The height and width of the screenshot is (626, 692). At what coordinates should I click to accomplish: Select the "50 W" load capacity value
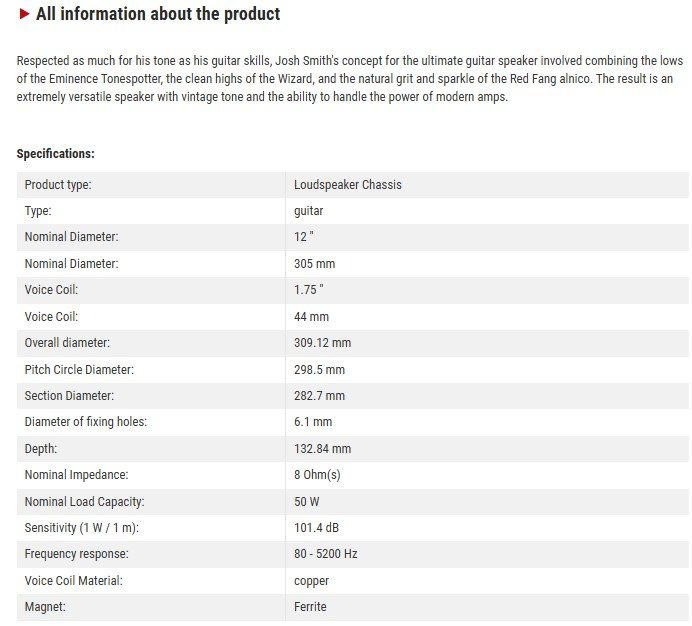[x=309, y=501]
